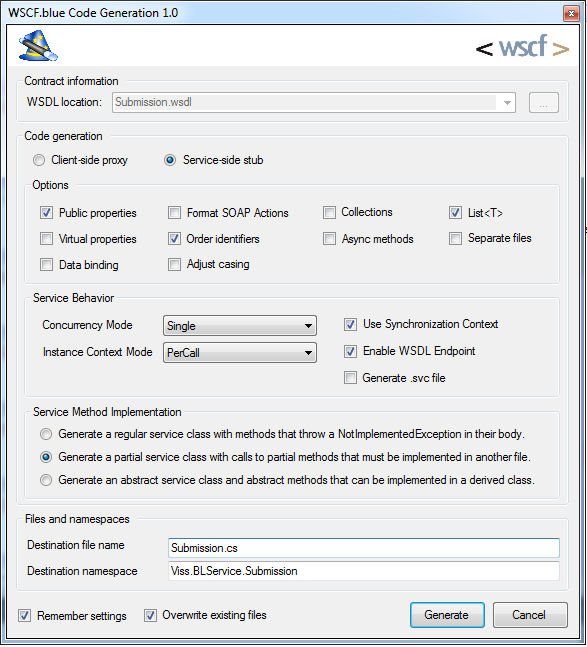
Task: Uncheck the List<T> option
Action: (x=455, y=213)
